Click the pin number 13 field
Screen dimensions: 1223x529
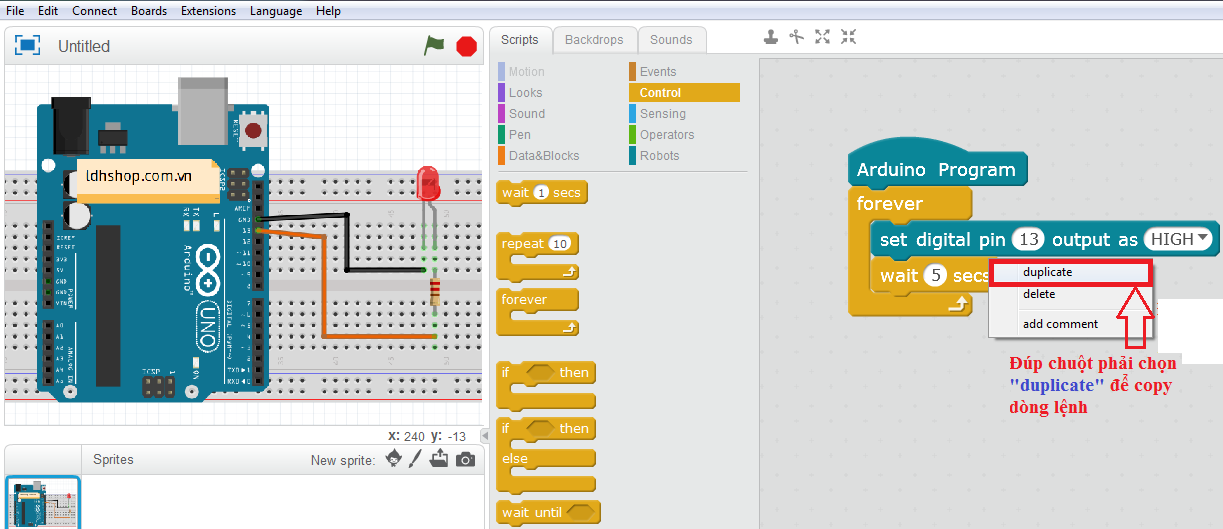click(x=1029, y=239)
